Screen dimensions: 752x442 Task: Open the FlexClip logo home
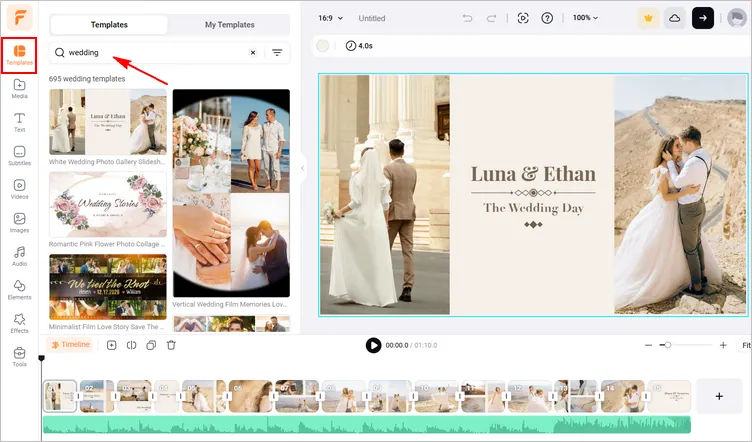pos(20,18)
